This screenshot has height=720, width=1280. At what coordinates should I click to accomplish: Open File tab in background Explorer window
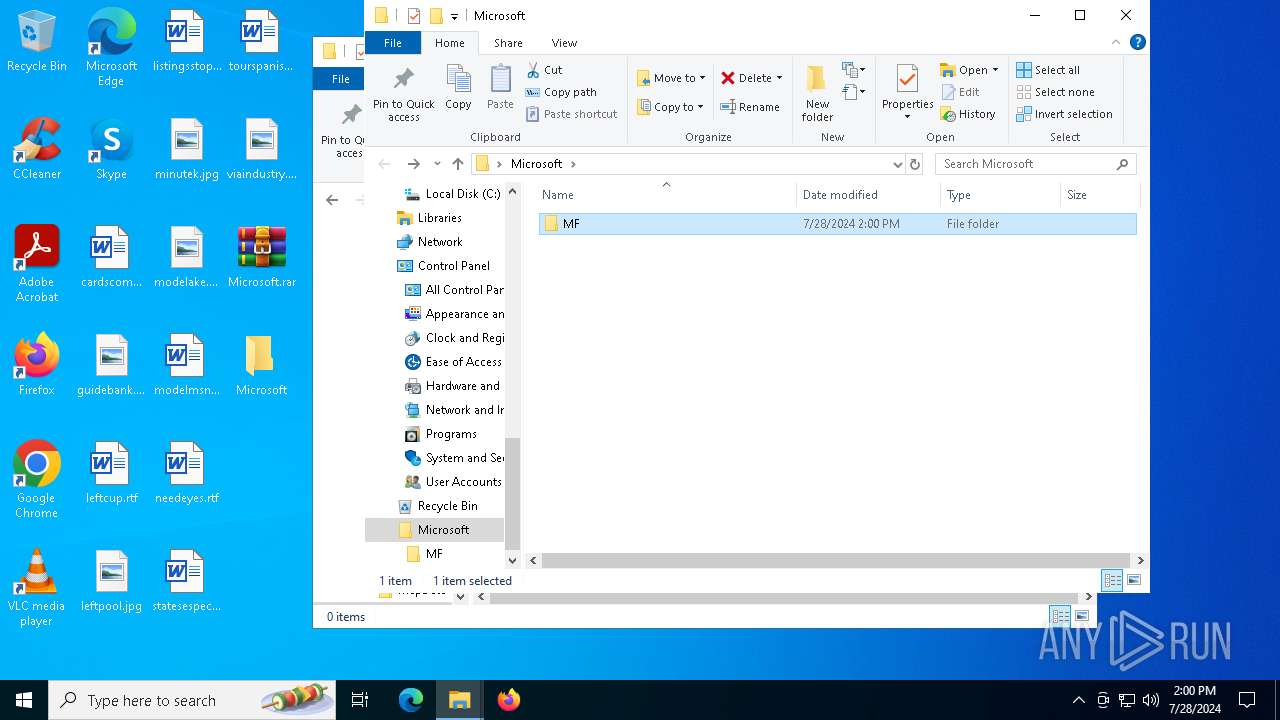[x=340, y=79]
